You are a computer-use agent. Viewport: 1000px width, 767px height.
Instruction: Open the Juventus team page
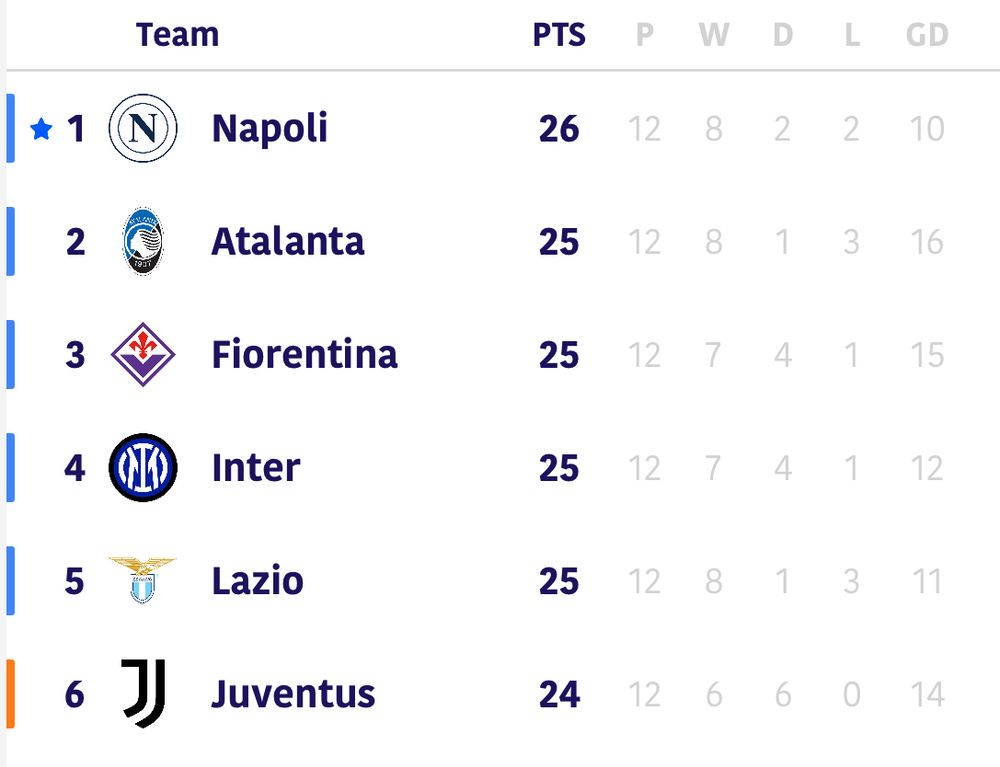pos(293,694)
